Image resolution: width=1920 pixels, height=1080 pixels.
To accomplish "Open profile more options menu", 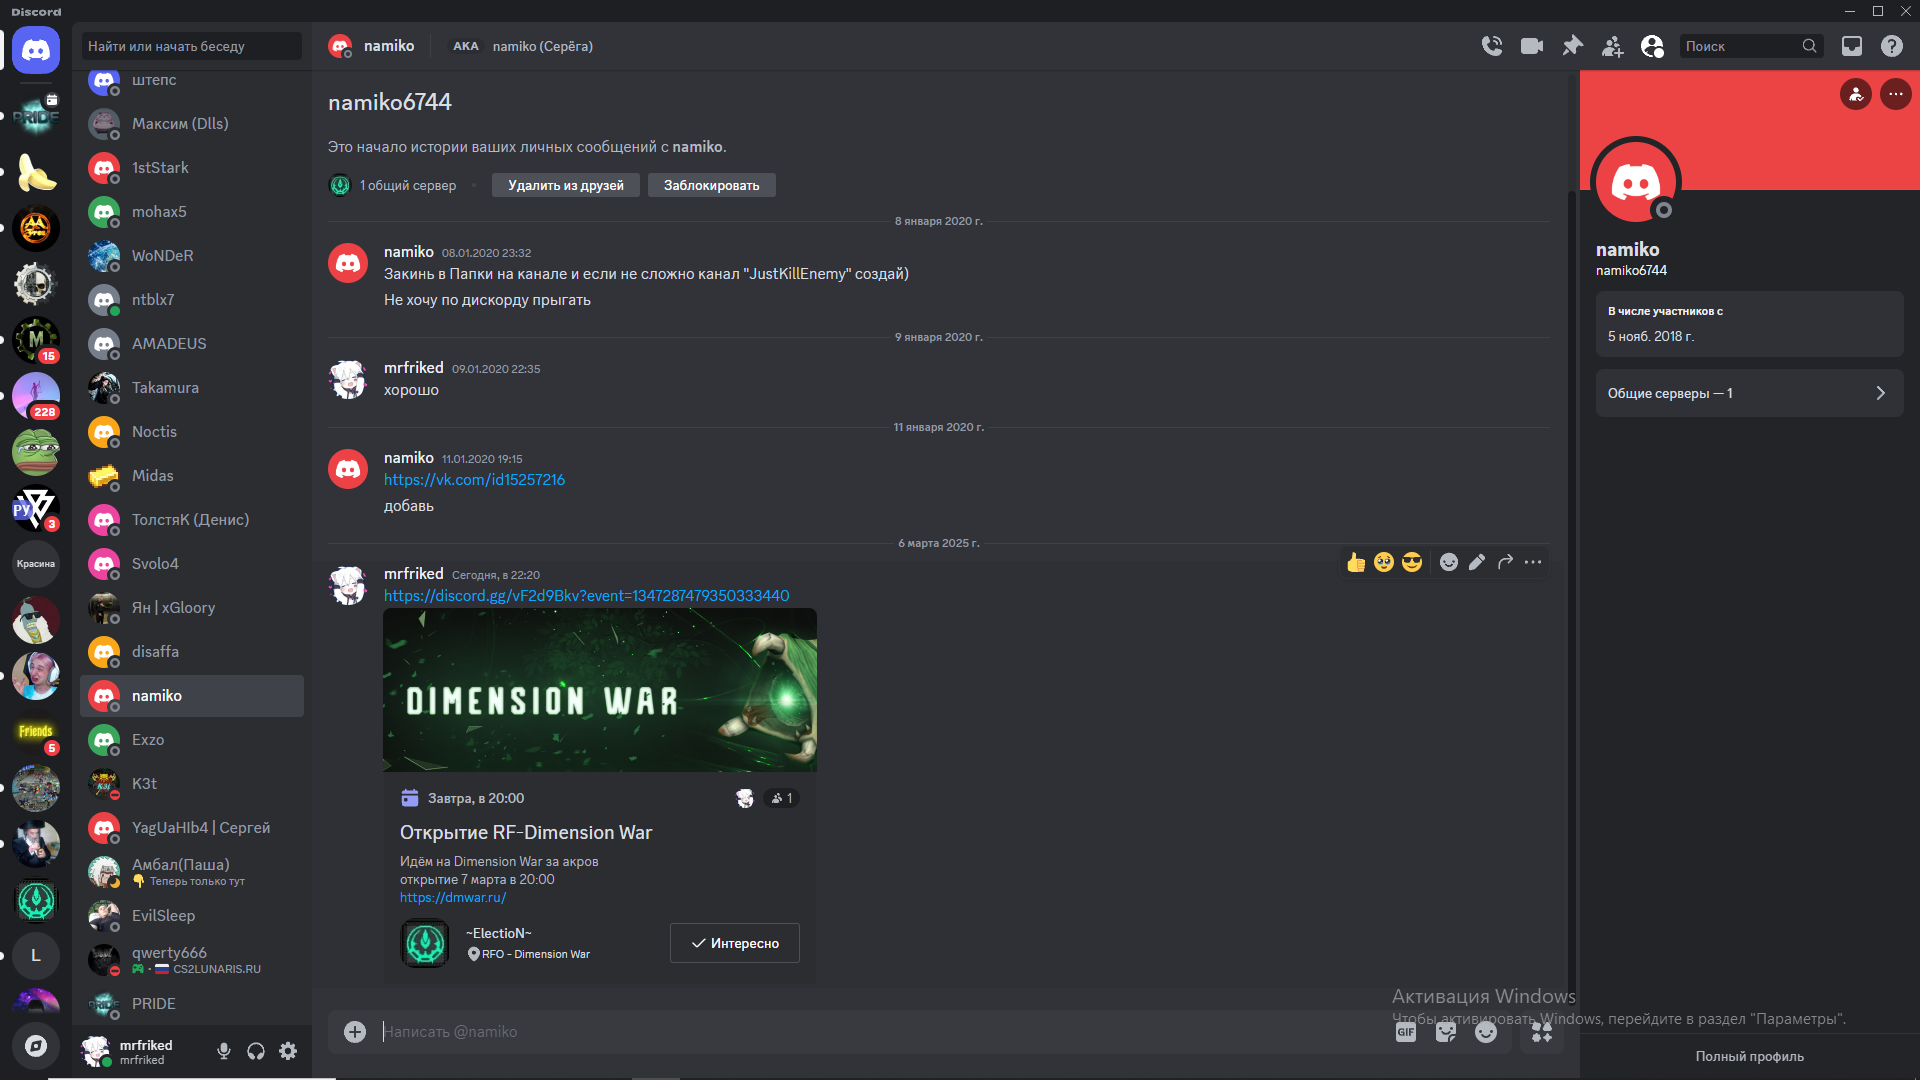I will [x=1896, y=94].
